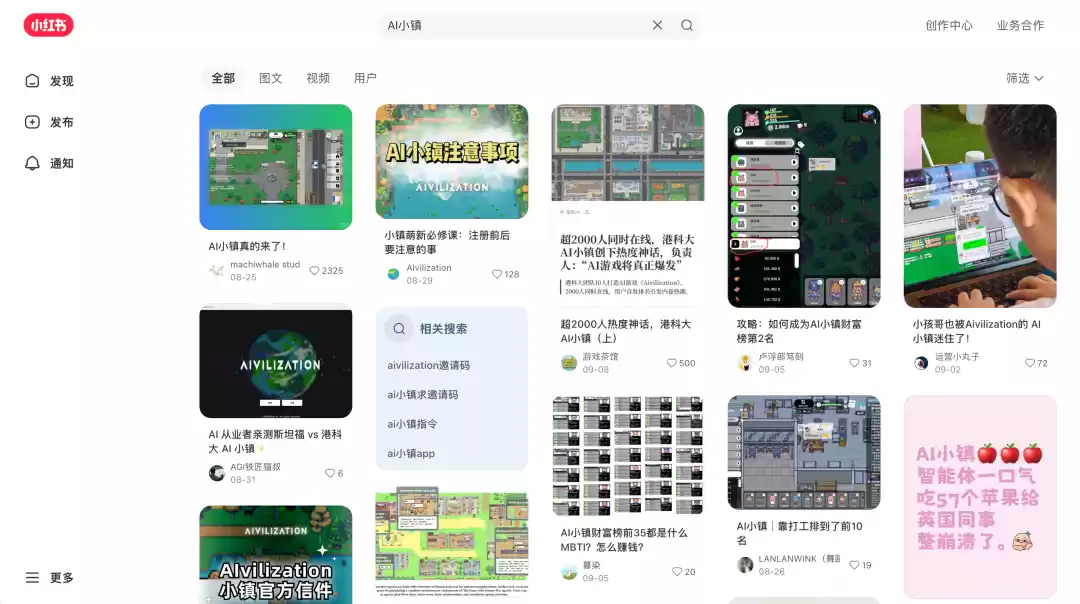Open 创作中心 link

pos(948,26)
